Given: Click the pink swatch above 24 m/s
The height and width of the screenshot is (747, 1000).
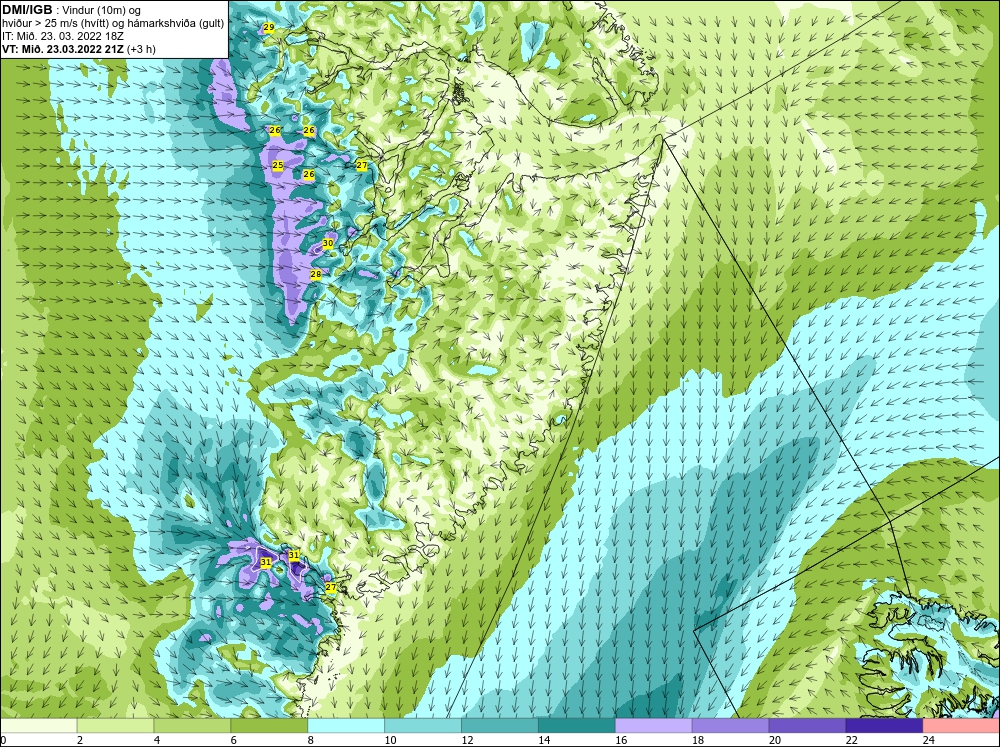Looking at the screenshot, I should [961, 726].
